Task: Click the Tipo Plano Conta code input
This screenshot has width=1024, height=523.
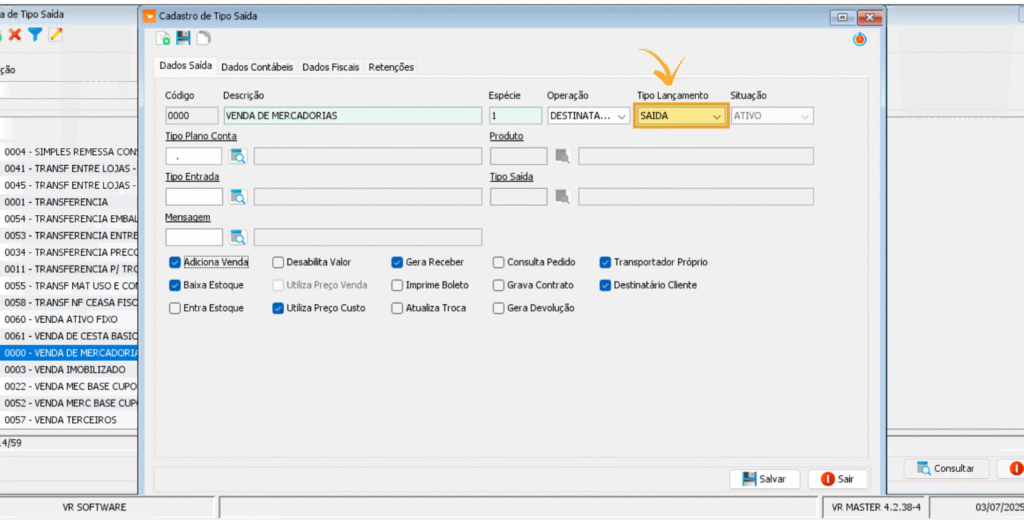Action: 194,156
